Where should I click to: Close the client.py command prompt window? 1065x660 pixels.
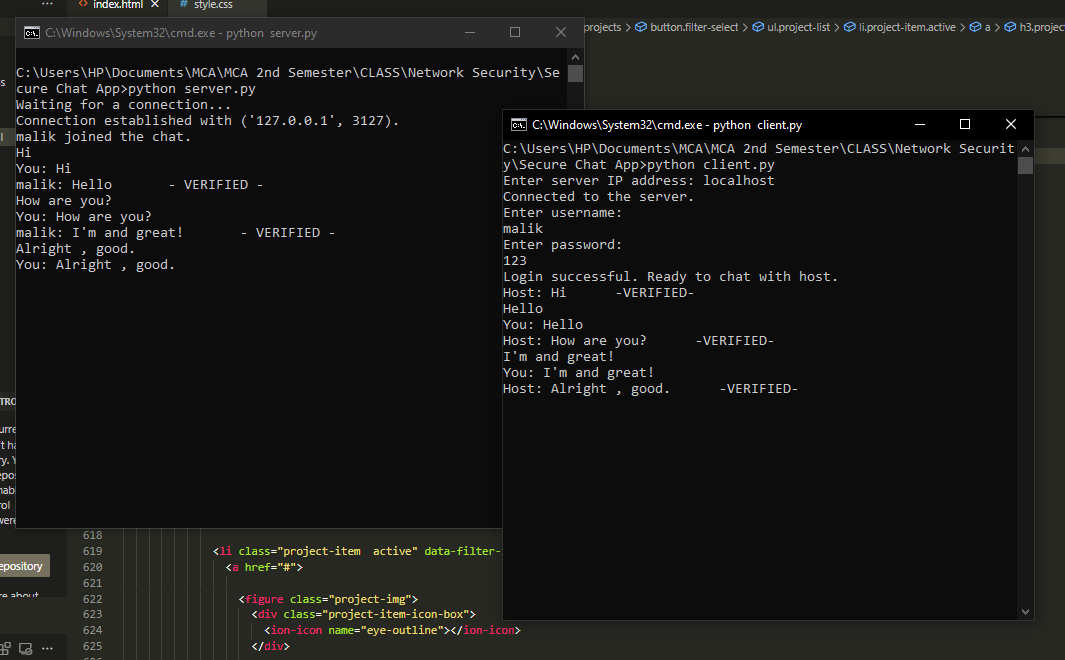tap(1011, 125)
